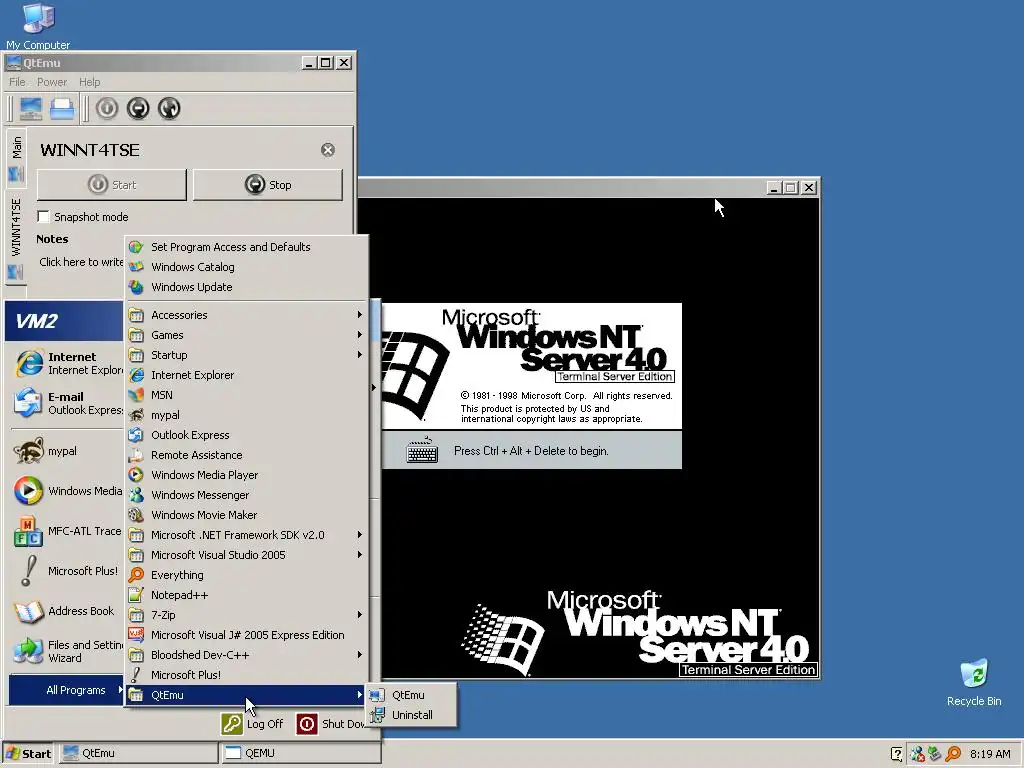The image size is (1024, 768).
Task: Open mypal from the recent programs list
Action: (67, 451)
